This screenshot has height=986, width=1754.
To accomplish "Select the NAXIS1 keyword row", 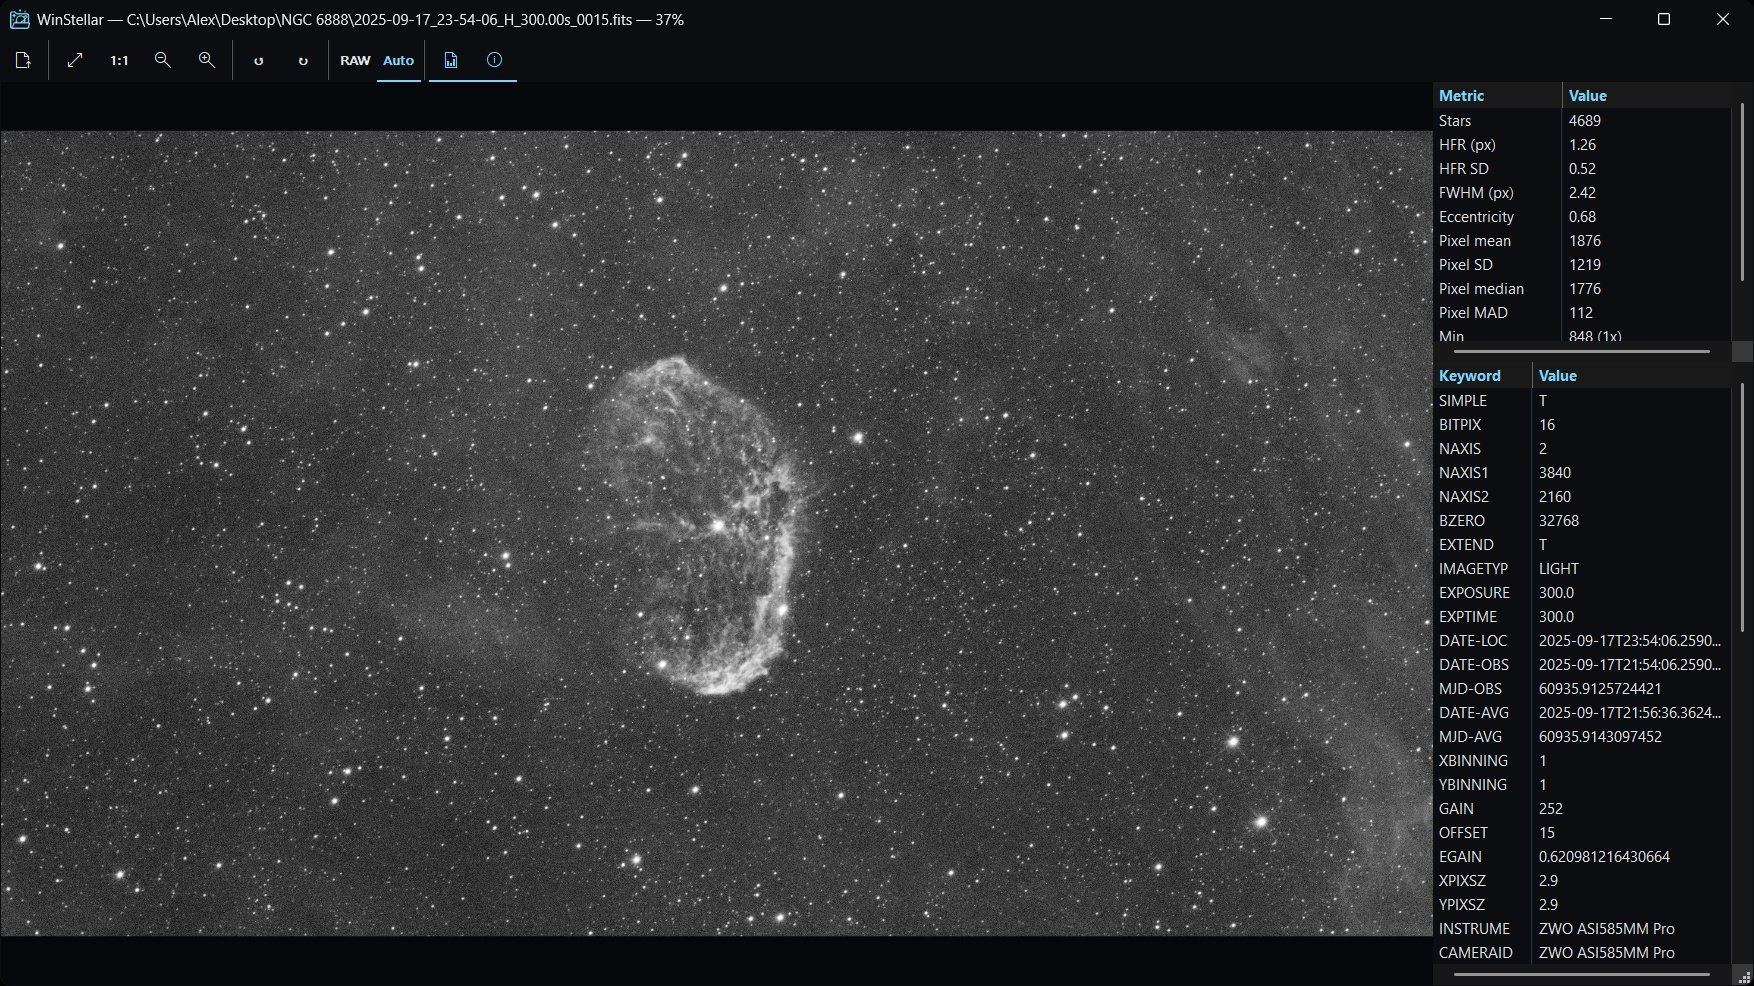I will coord(1583,472).
